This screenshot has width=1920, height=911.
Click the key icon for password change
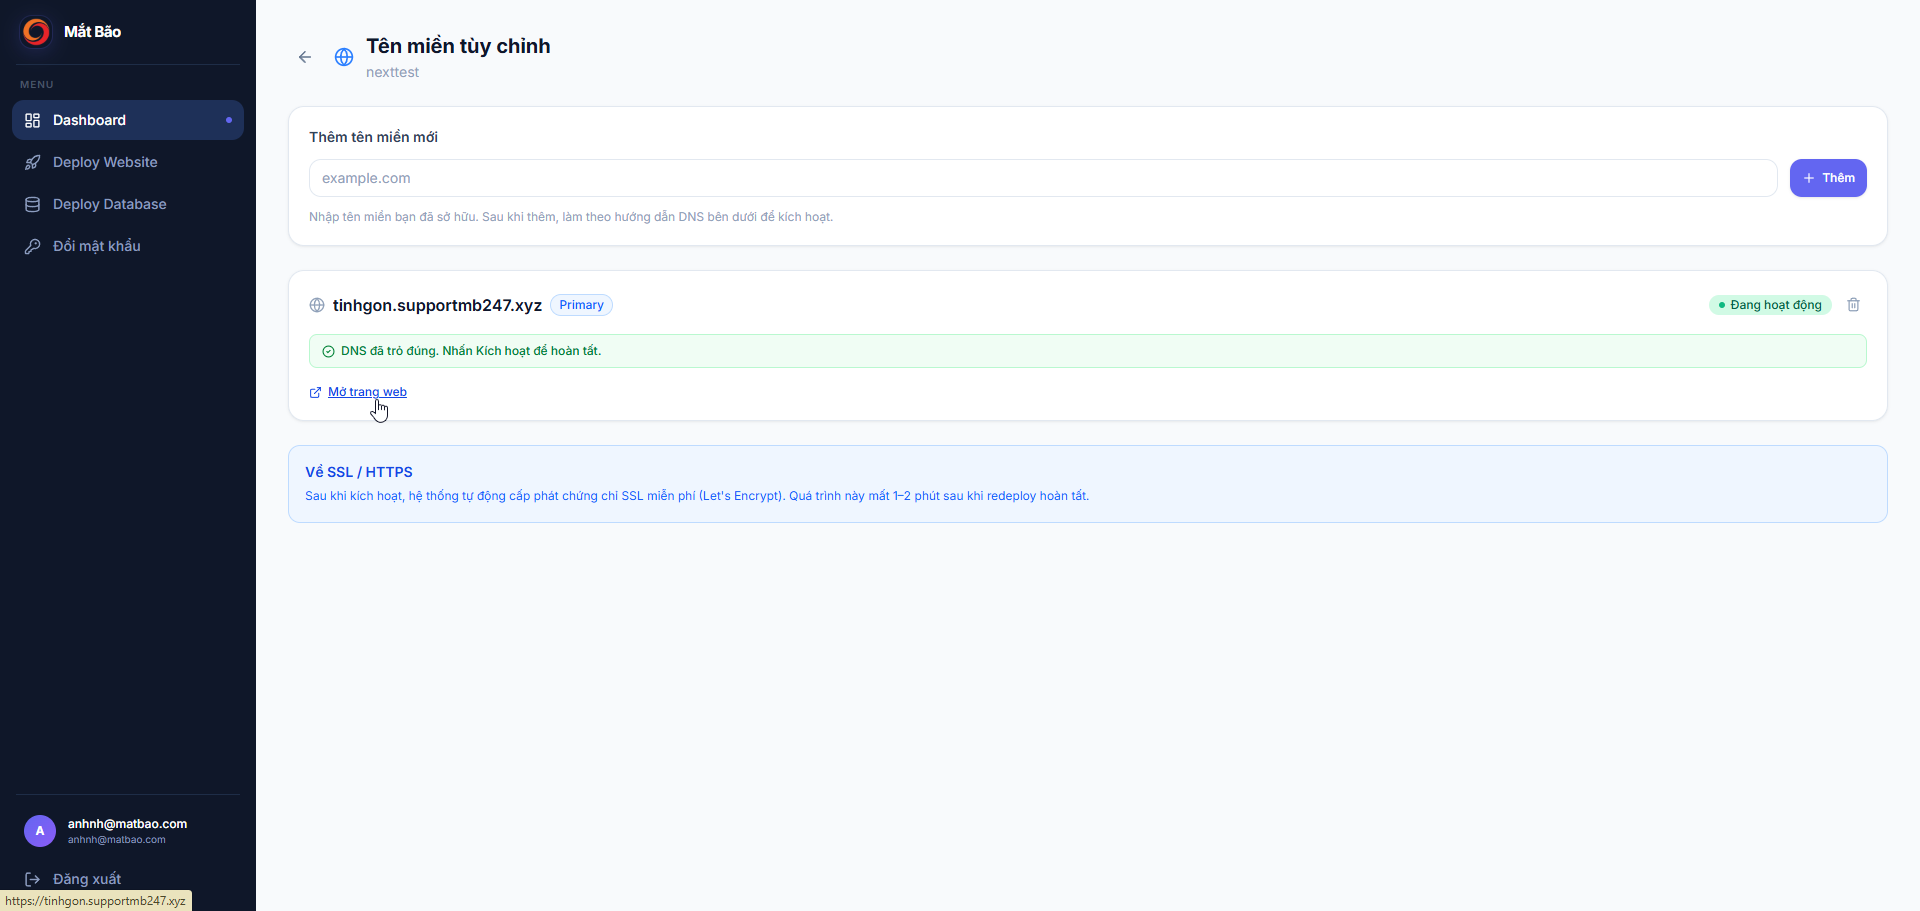[x=32, y=246]
